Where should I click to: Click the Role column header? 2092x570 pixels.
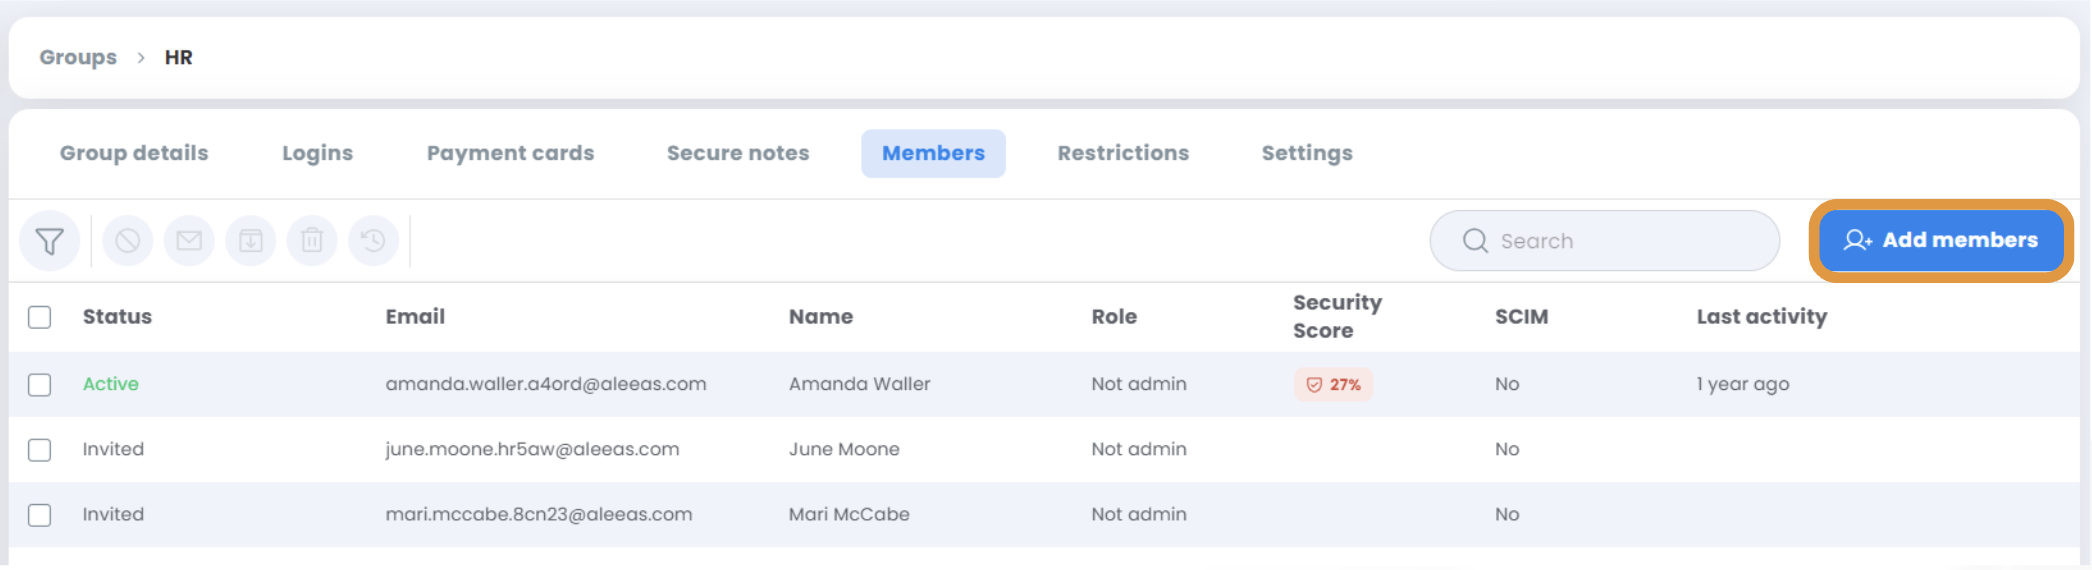click(1114, 317)
